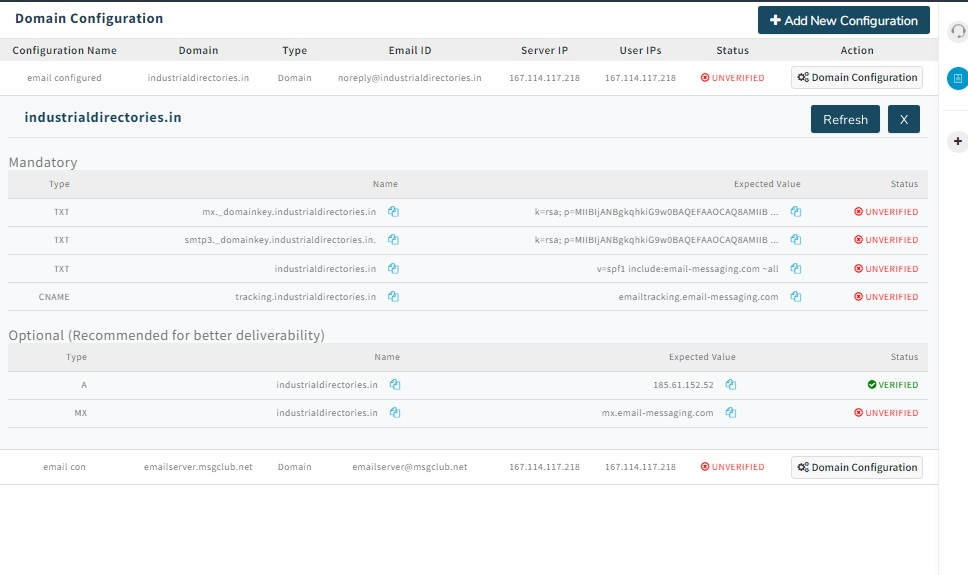This screenshot has width=968, height=575.
Task: Copy the v=spf1 expected value
Action: [x=796, y=269]
